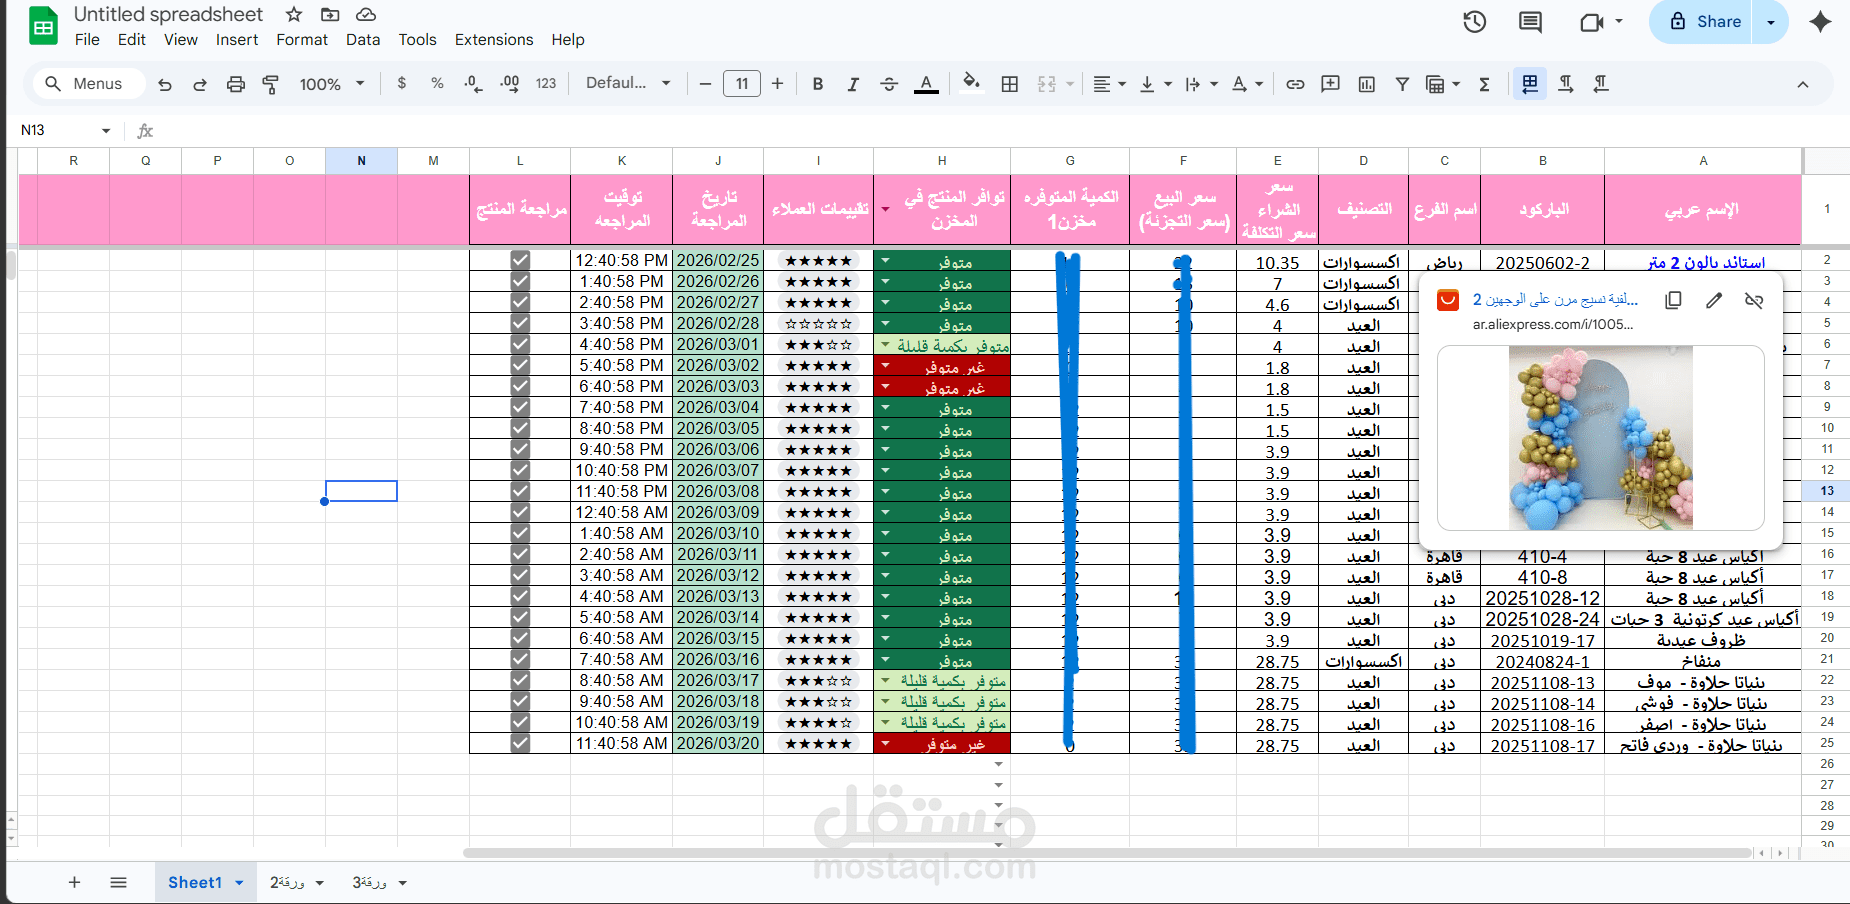
Task: Open the zoom 100% dropdown
Action: point(332,84)
